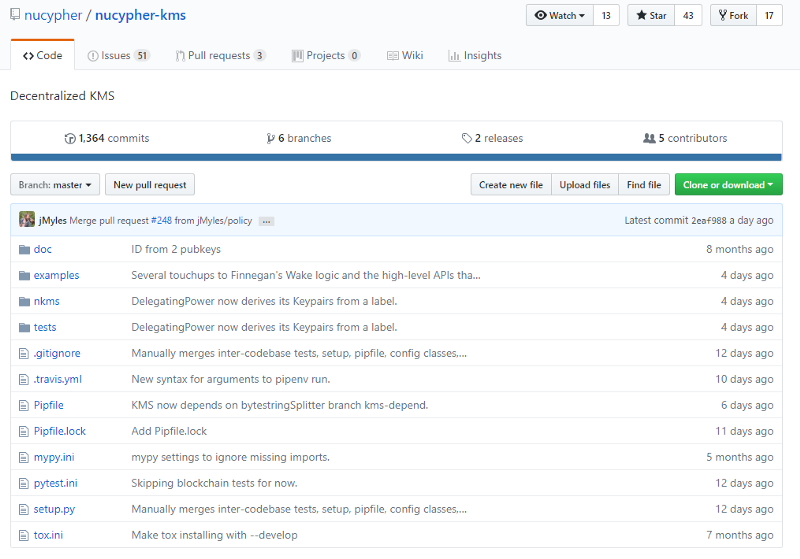Click Create new file button

point(511,185)
